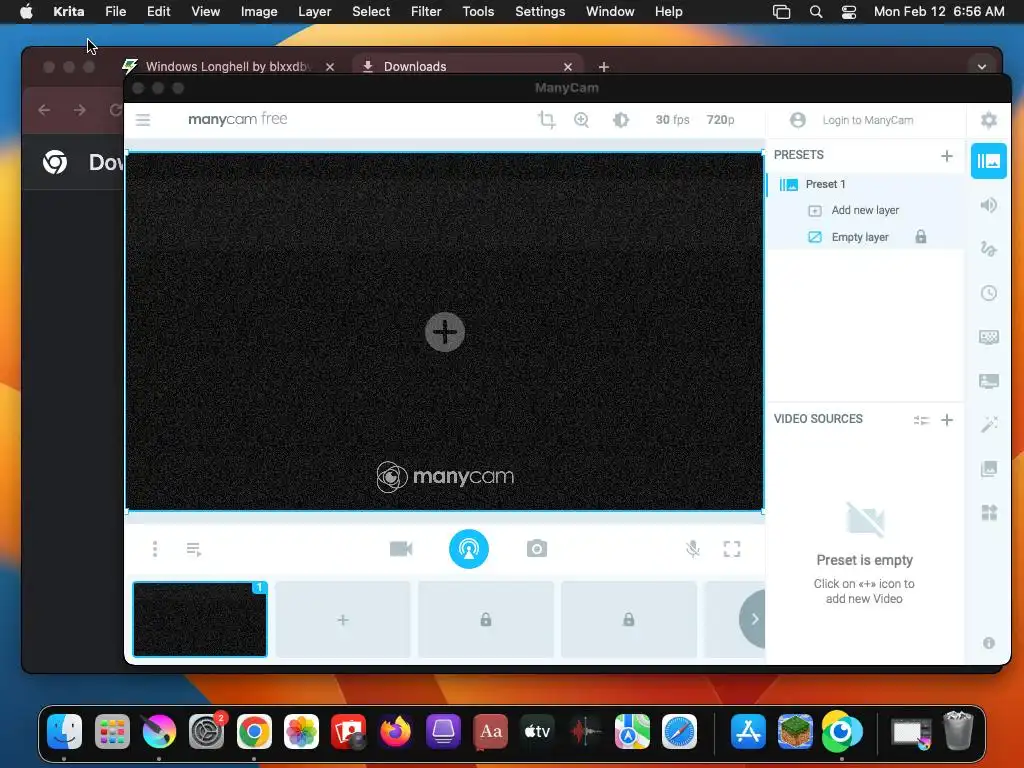Screen dimensions: 1024x768
Task: Expand the browser tab search dropdown
Action: coord(981,67)
